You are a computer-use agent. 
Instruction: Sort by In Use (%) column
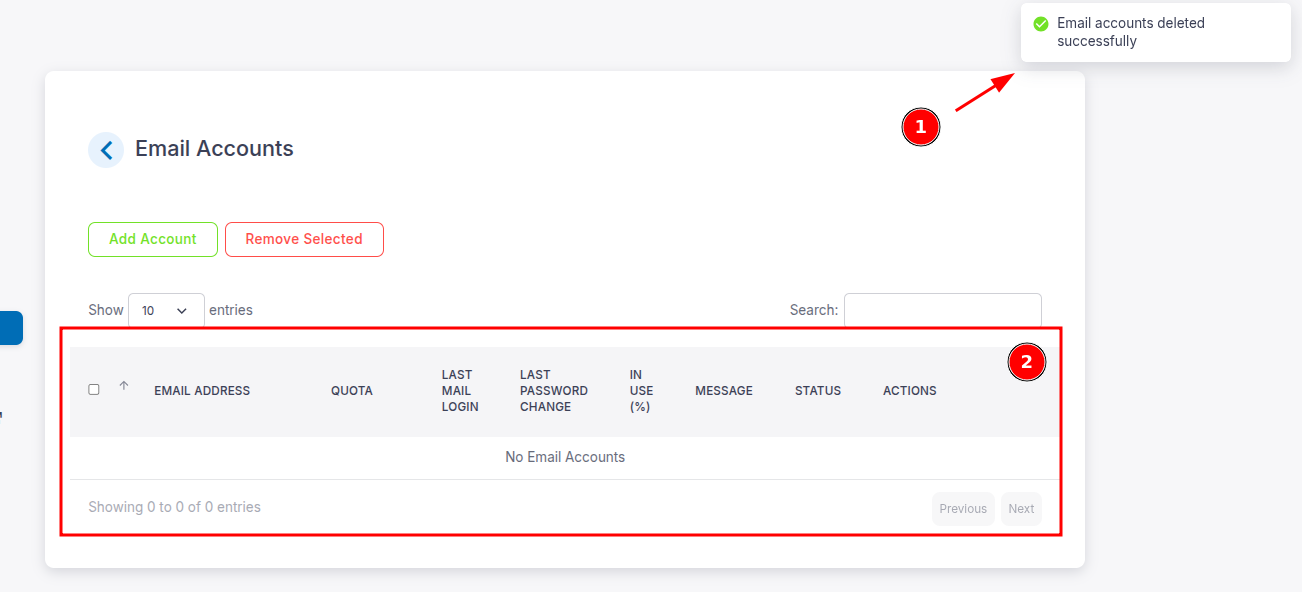click(641, 391)
